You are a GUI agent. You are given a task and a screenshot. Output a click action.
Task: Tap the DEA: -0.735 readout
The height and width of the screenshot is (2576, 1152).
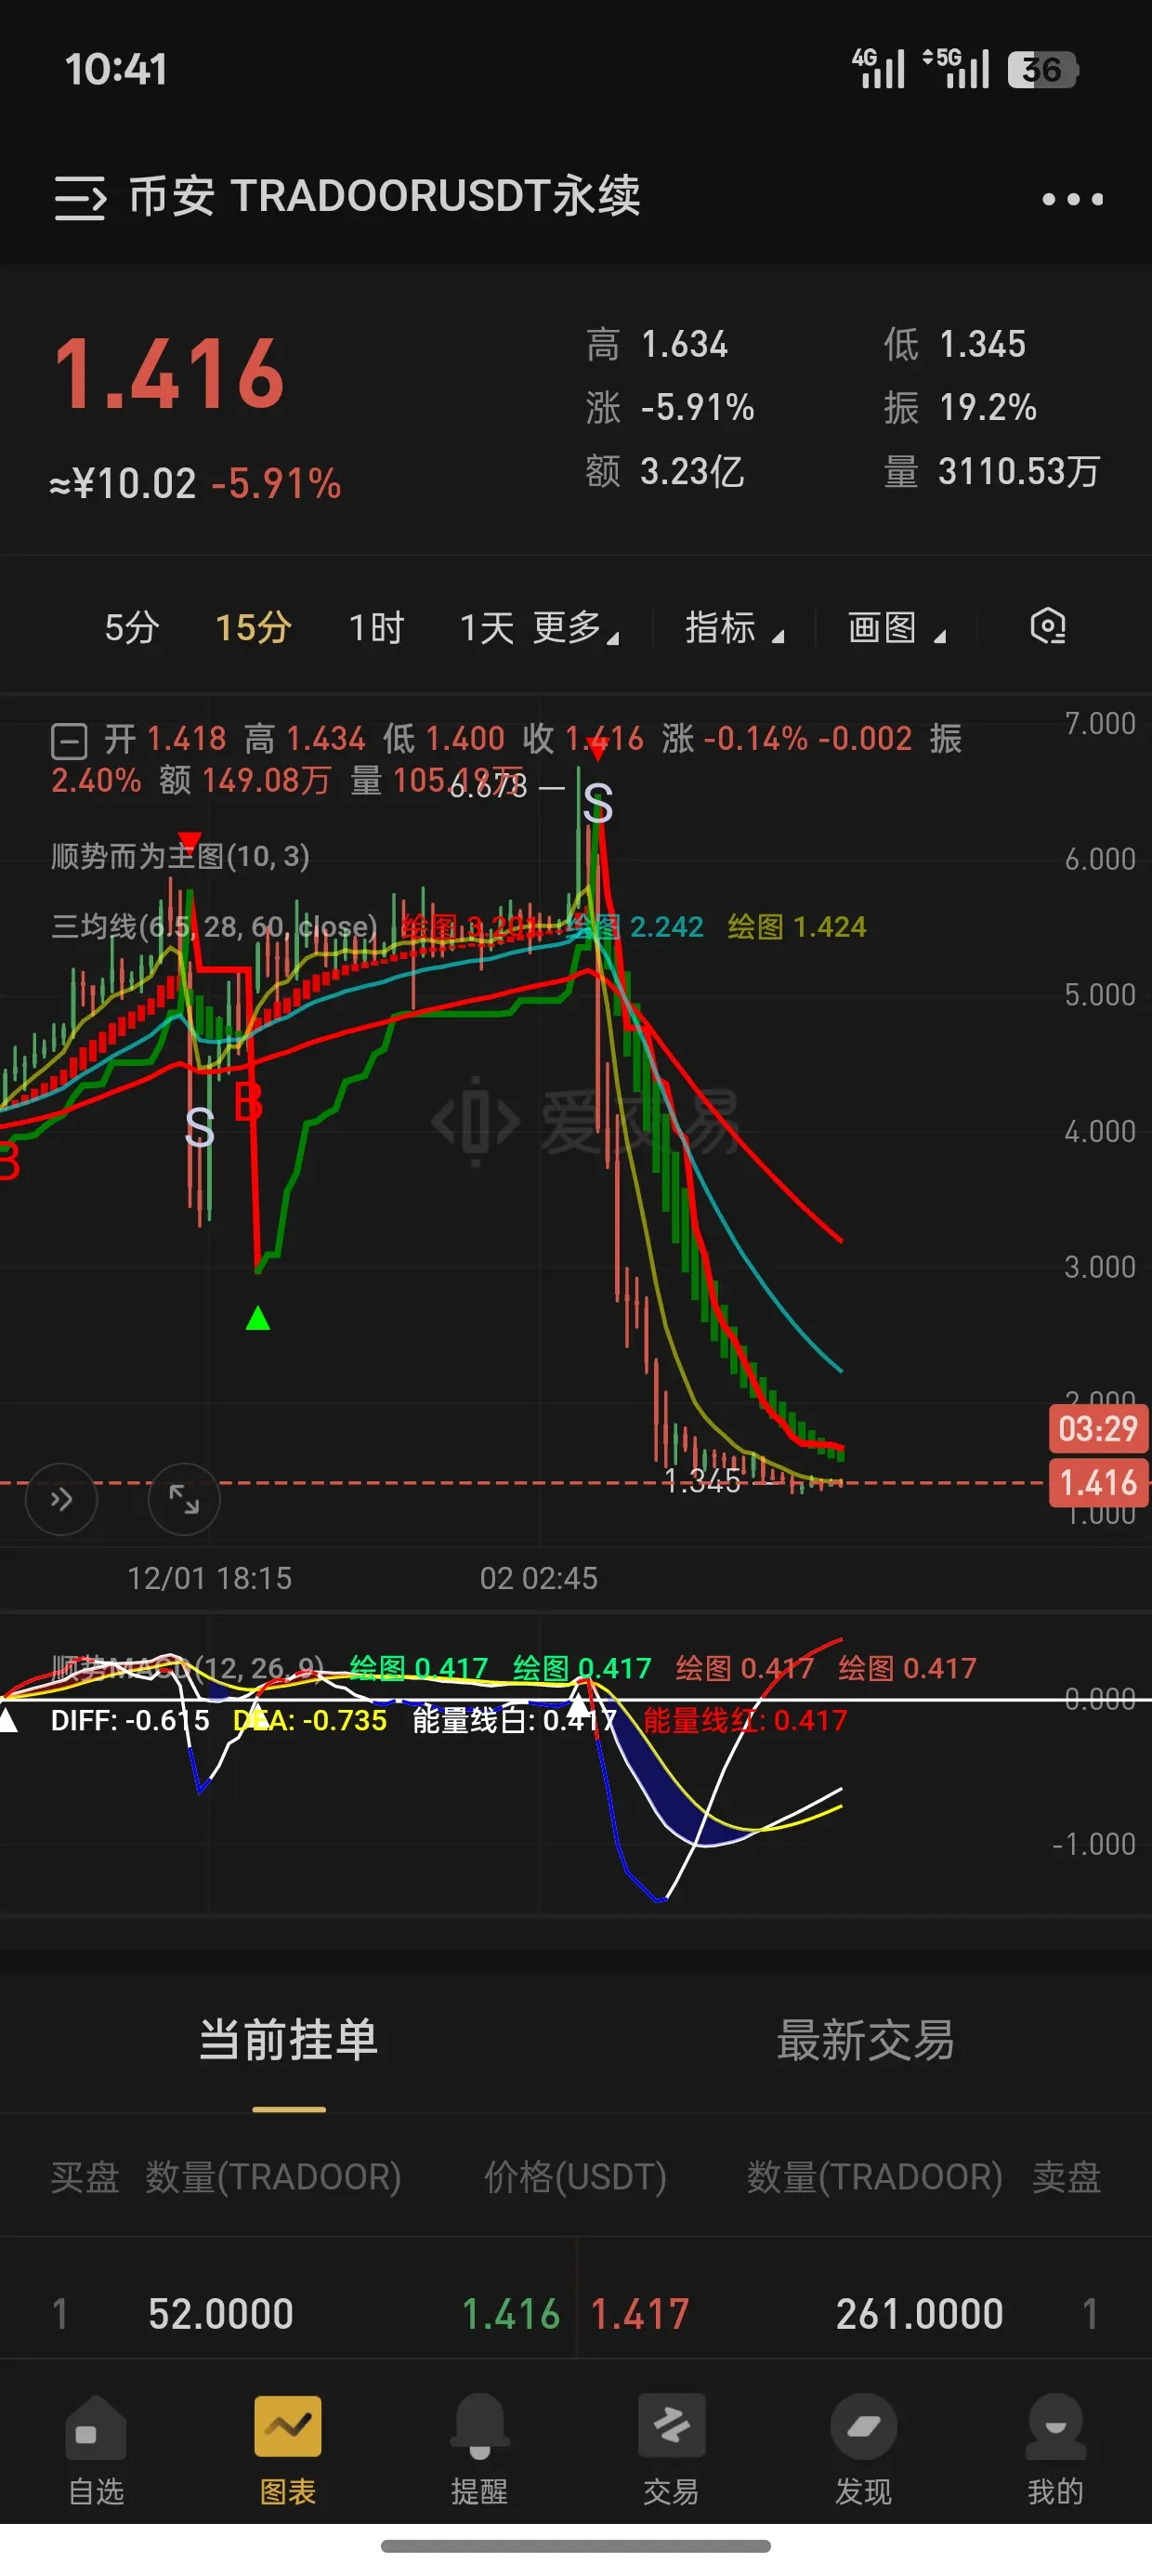pos(310,1720)
